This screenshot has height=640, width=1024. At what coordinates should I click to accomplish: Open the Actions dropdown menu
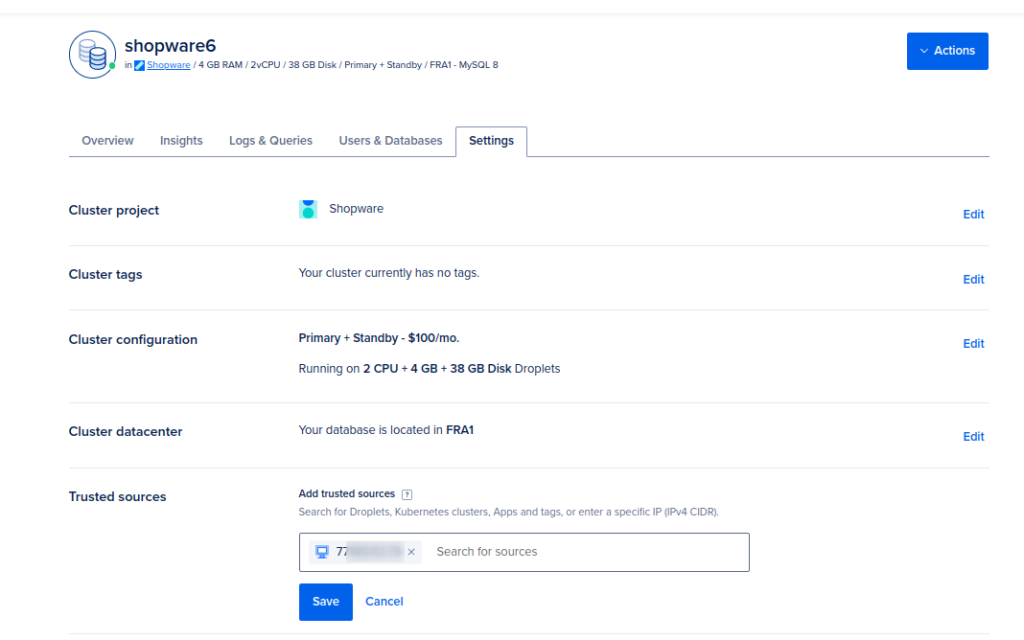click(947, 51)
